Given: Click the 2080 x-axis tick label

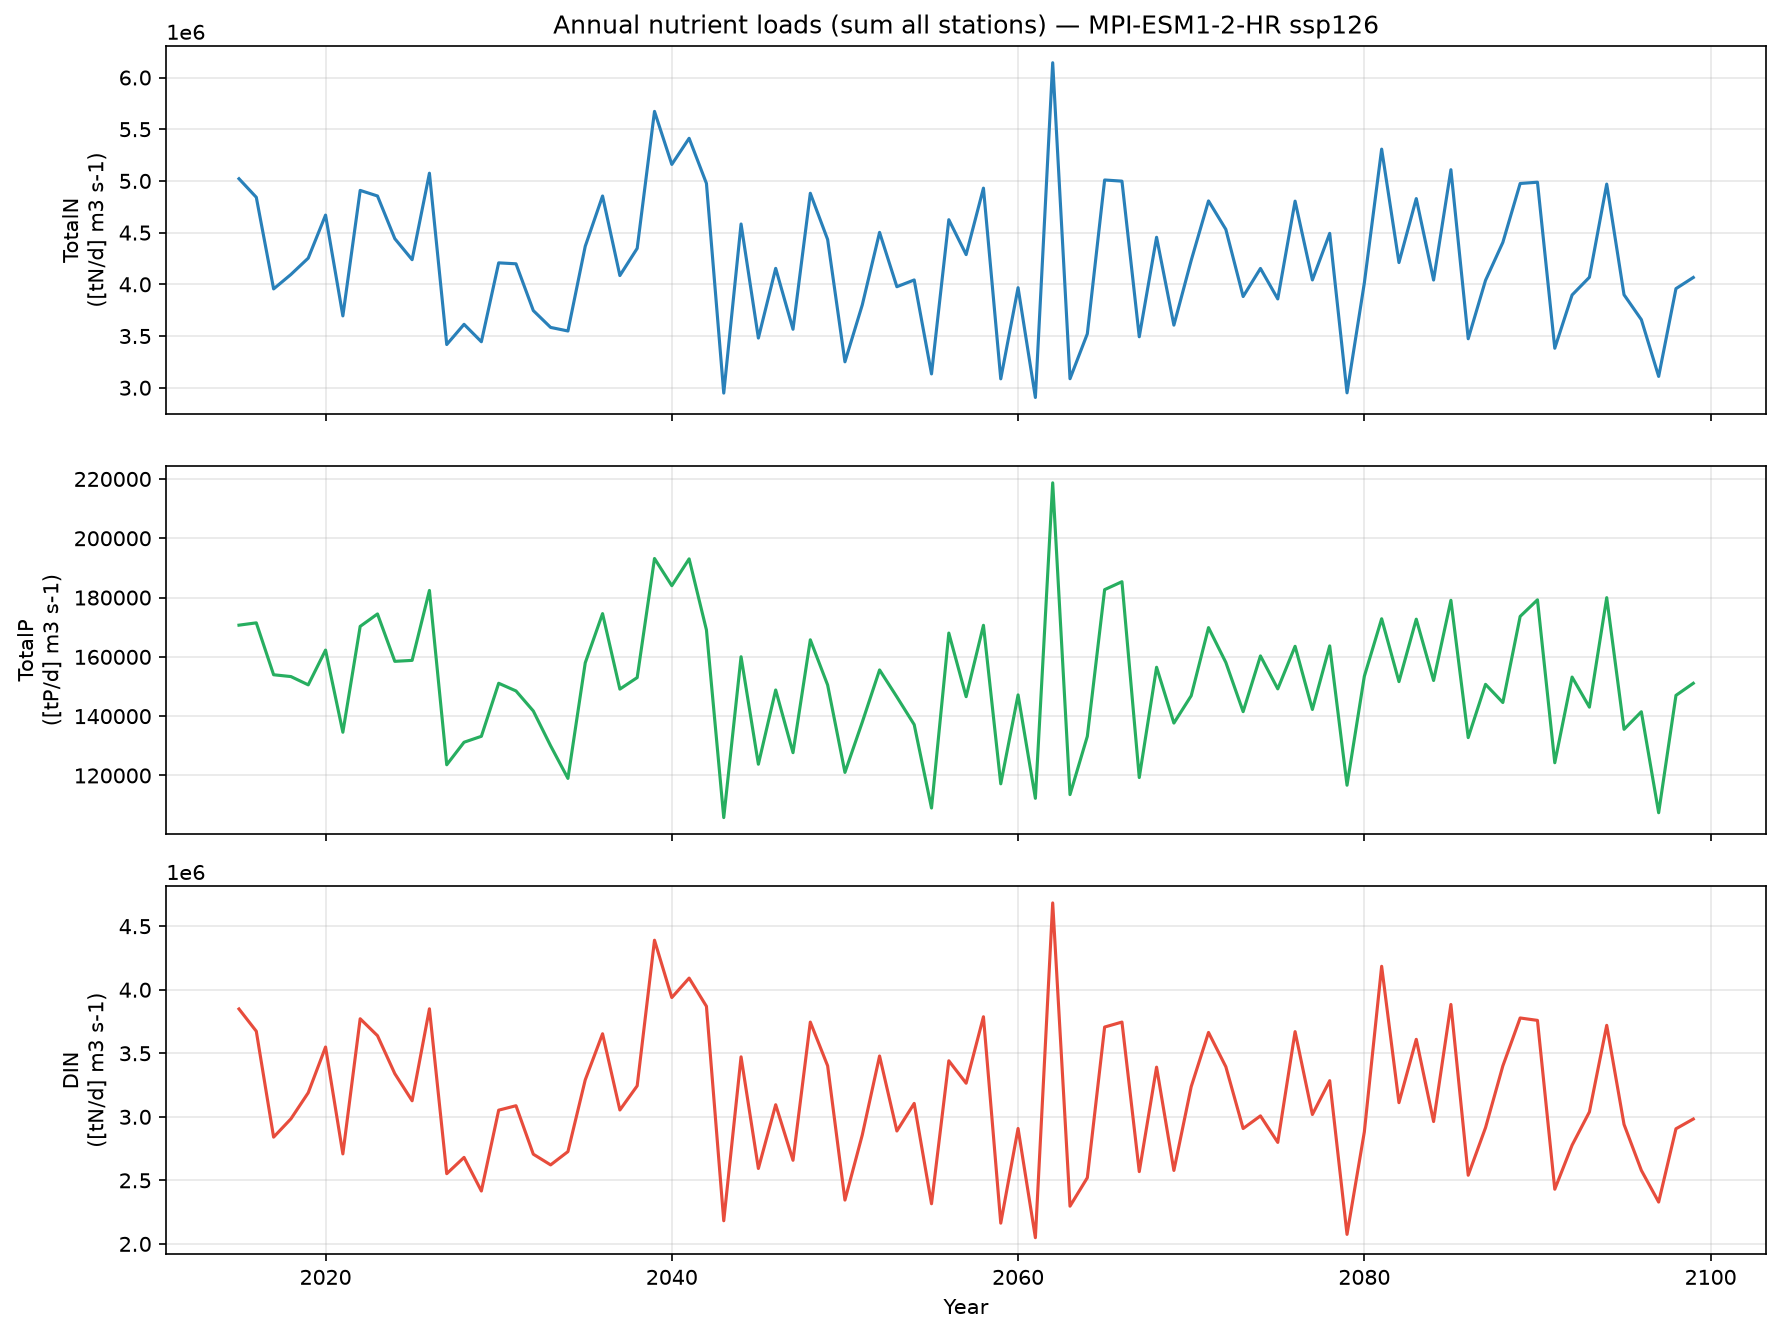Looking at the screenshot, I should tap(1363, 1277).
